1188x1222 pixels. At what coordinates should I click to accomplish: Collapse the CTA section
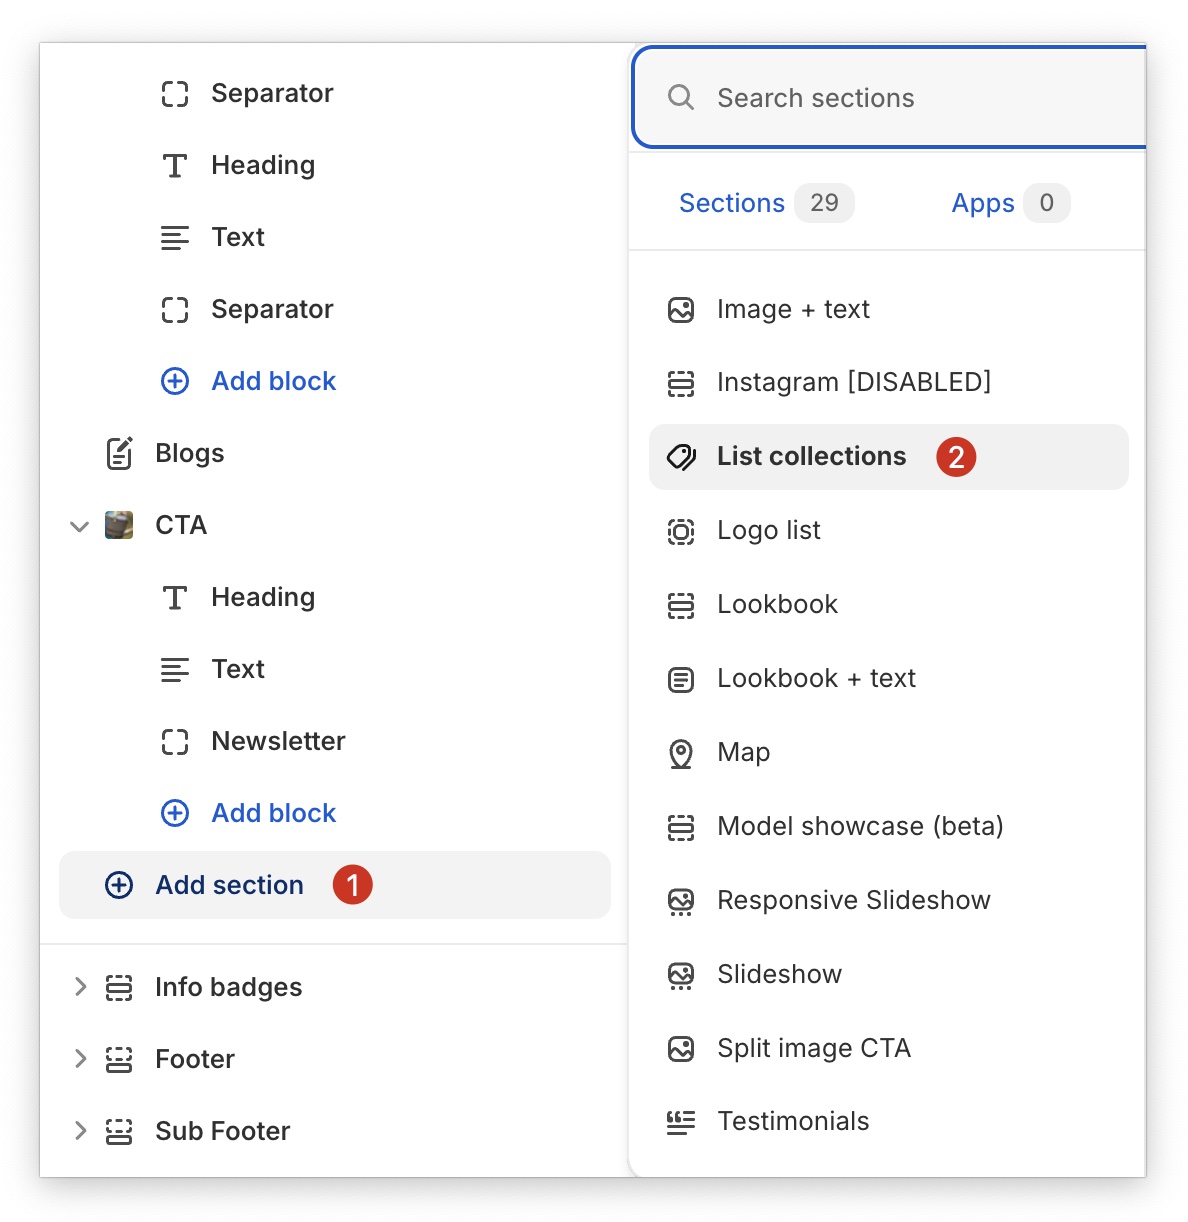tap(80, 526)
